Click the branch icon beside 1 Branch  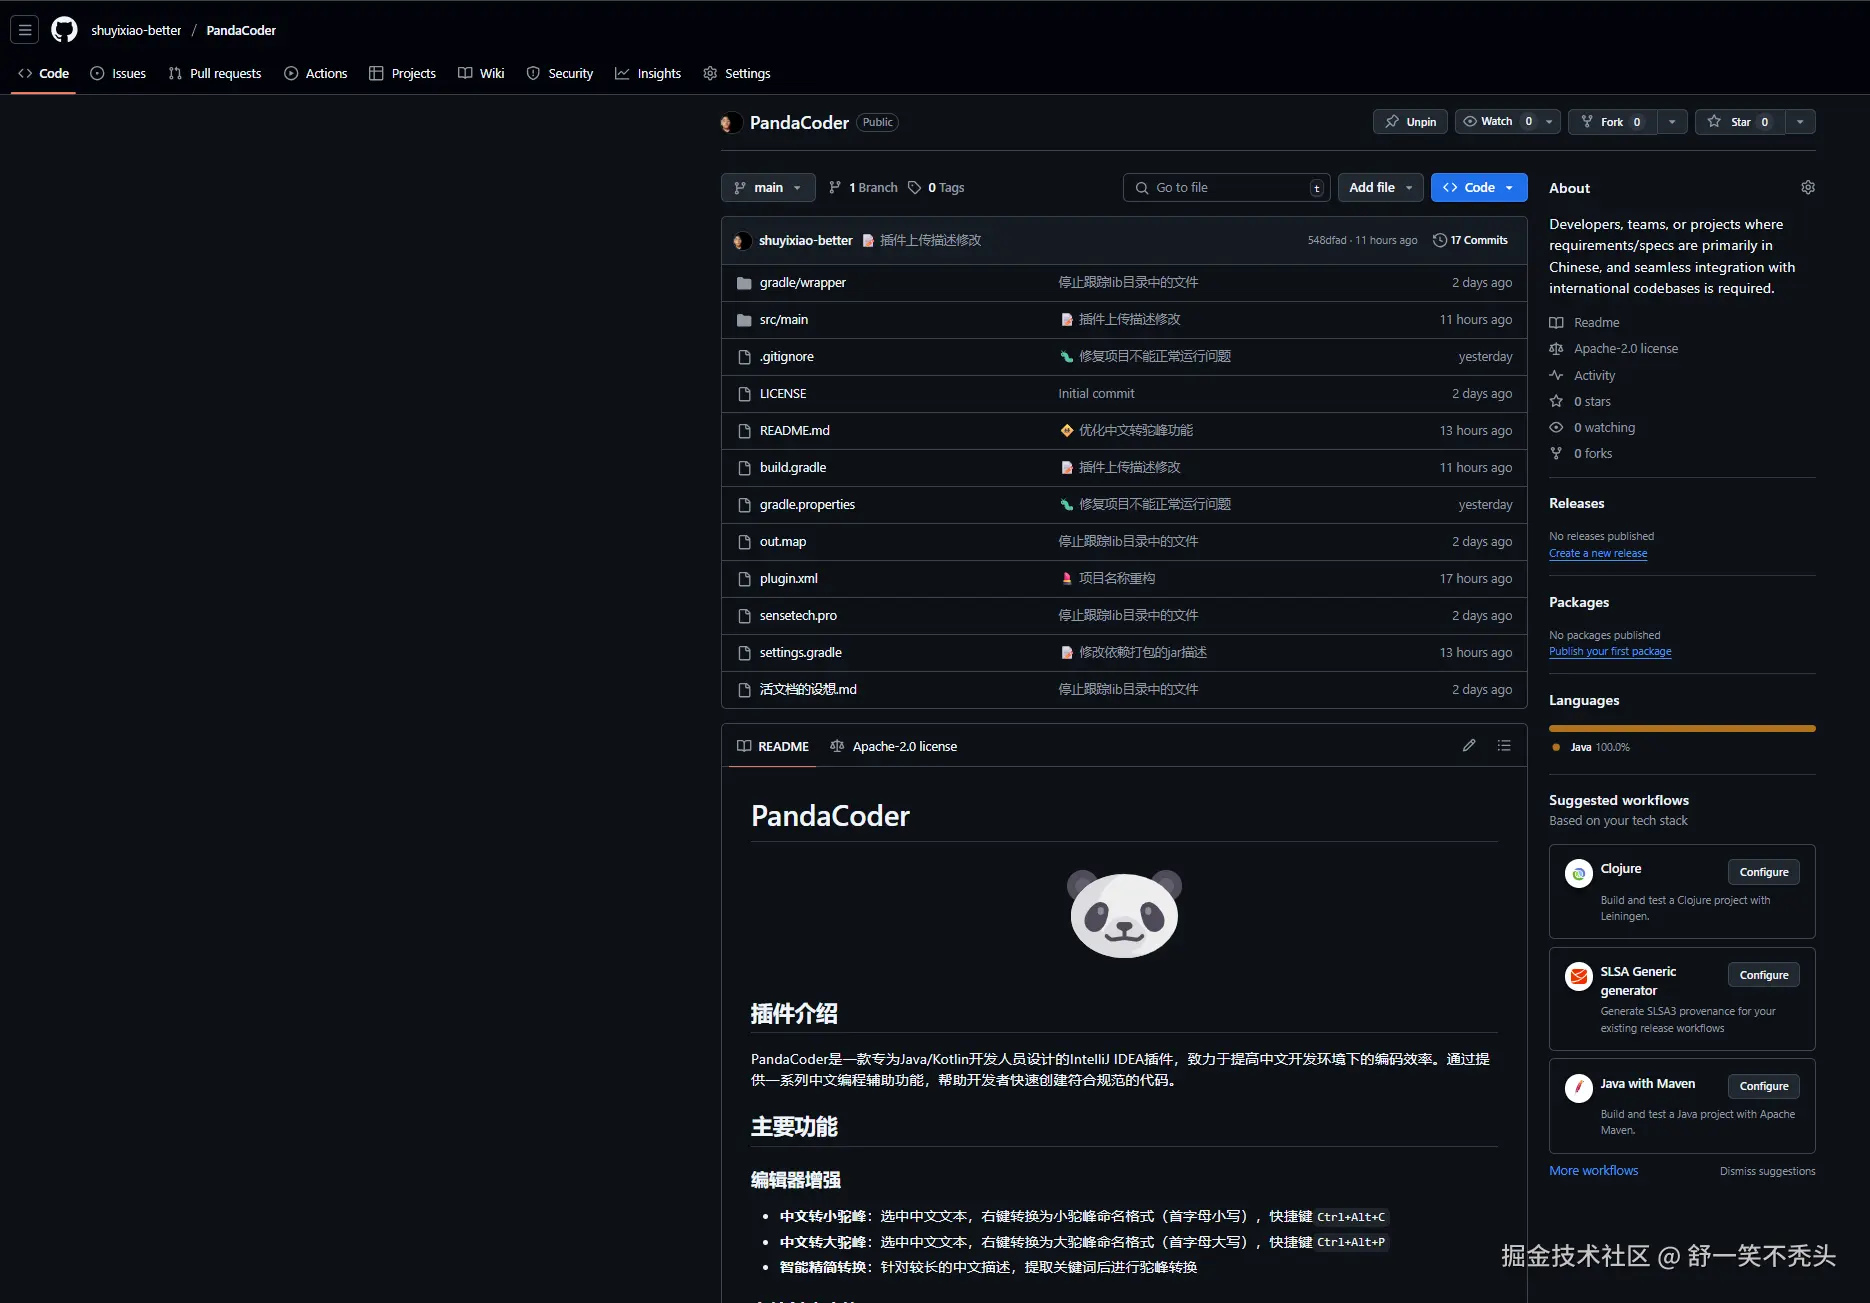[x=835, y=188]
